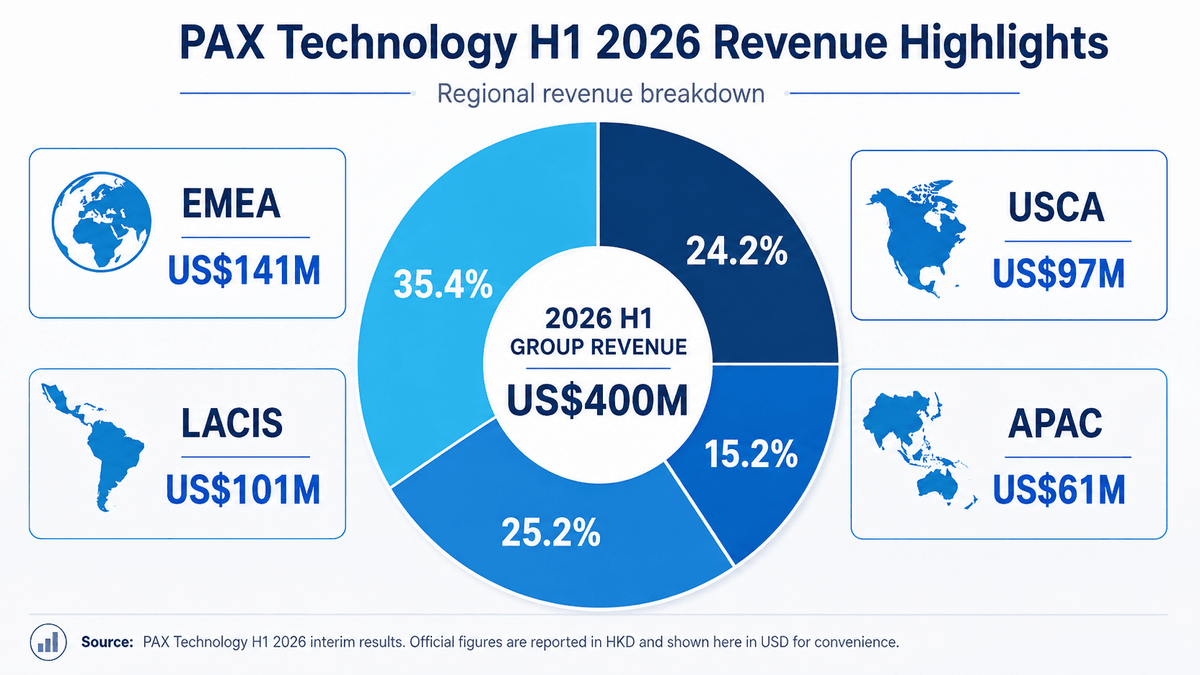Click the US$101M value

tap(244, 490)
